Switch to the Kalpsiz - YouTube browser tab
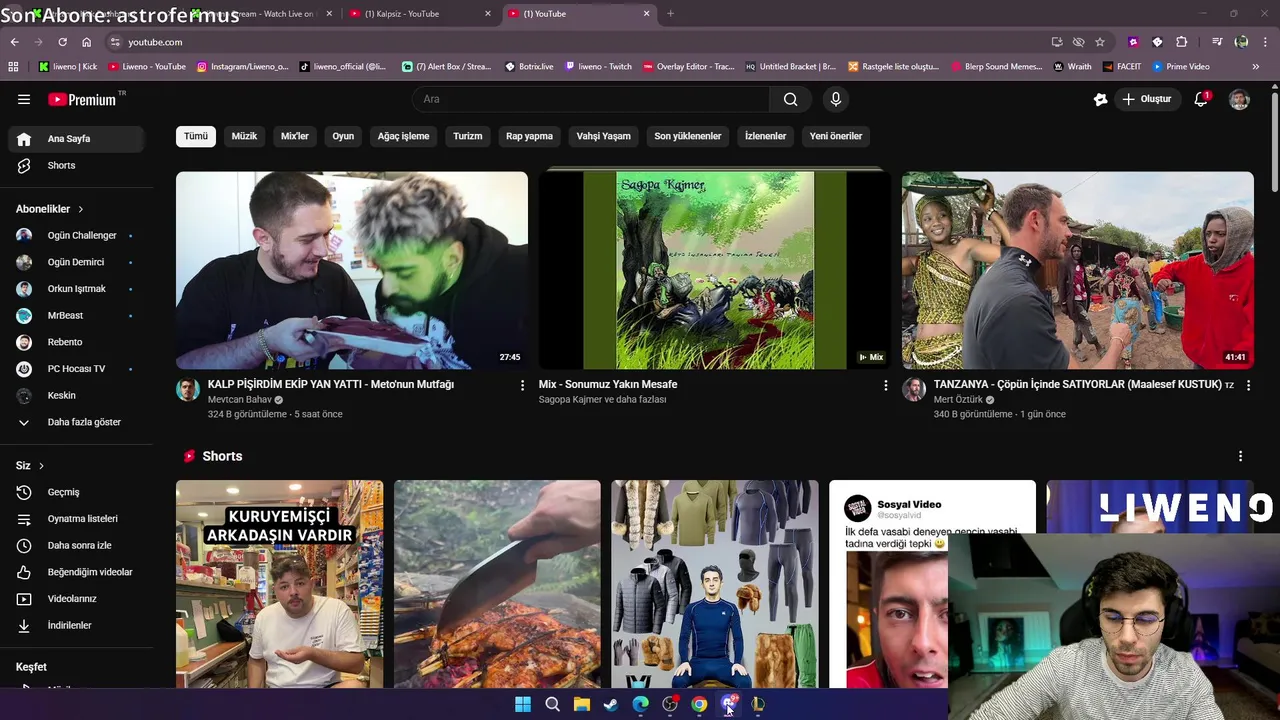 pyautogui.click(x=420, y=14)
